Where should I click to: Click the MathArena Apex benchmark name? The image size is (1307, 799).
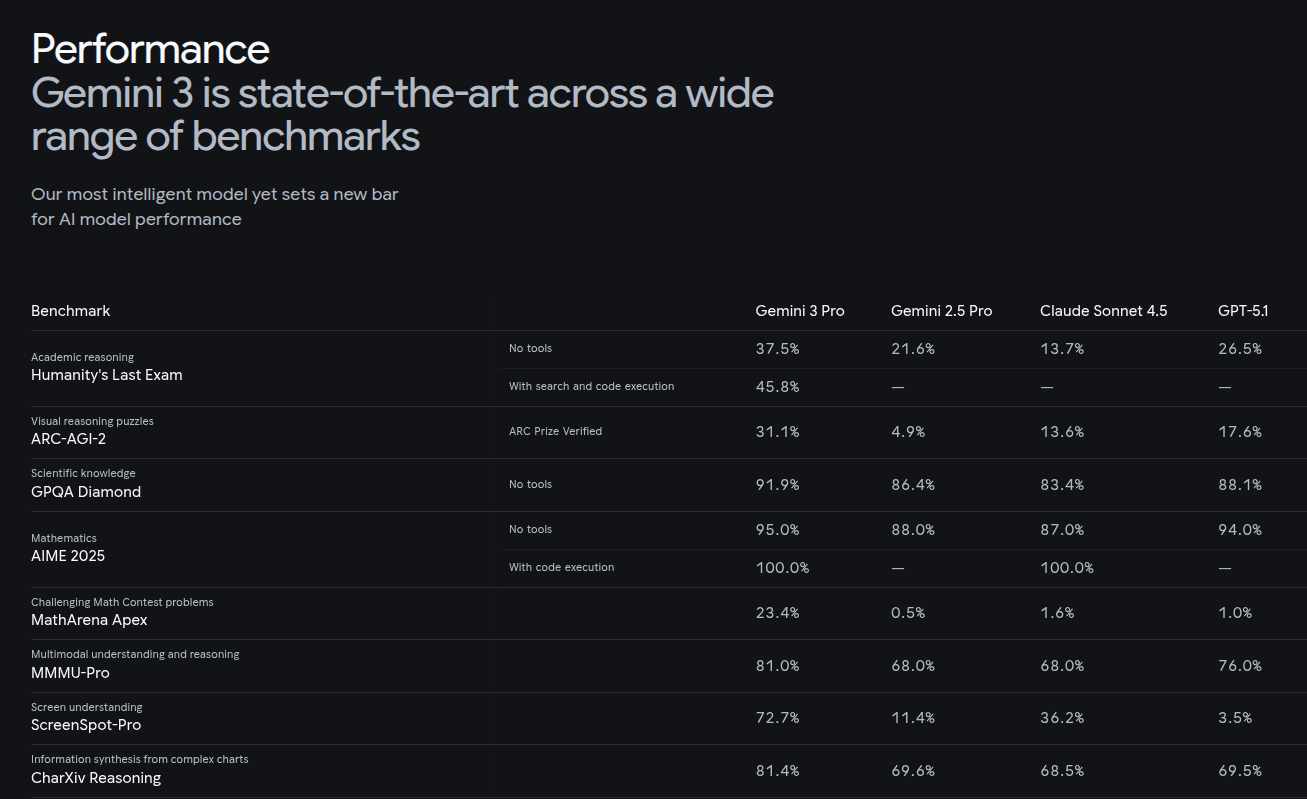pos(89,620)
